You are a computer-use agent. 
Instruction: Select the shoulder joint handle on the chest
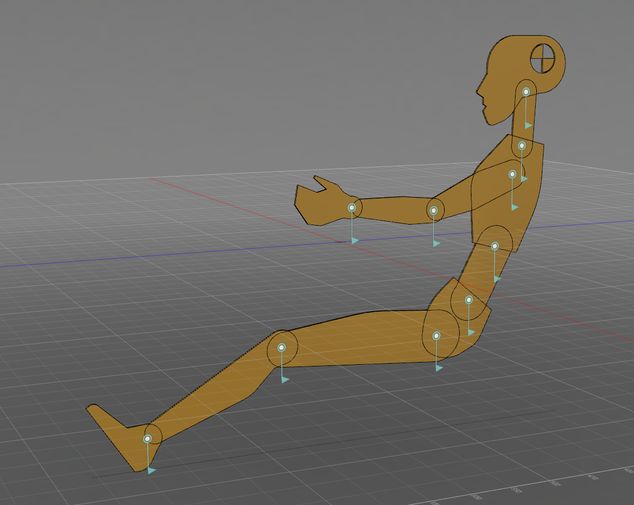pyautogui.click(x=512, y=175)
